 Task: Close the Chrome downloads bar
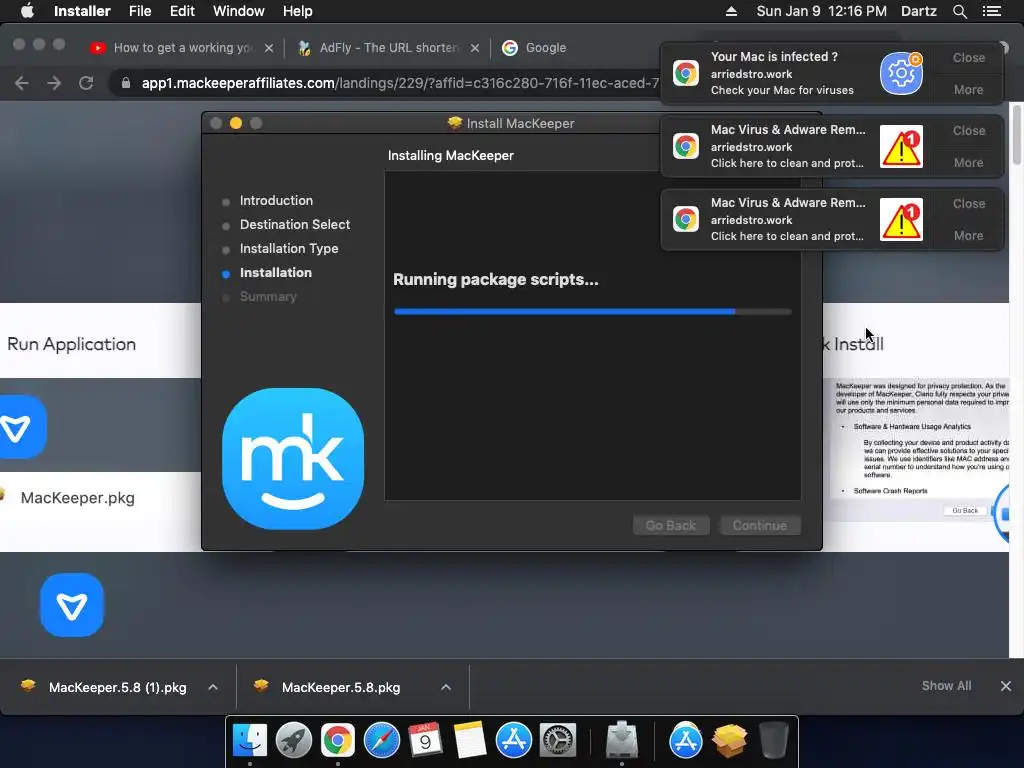click(1006, 686)
